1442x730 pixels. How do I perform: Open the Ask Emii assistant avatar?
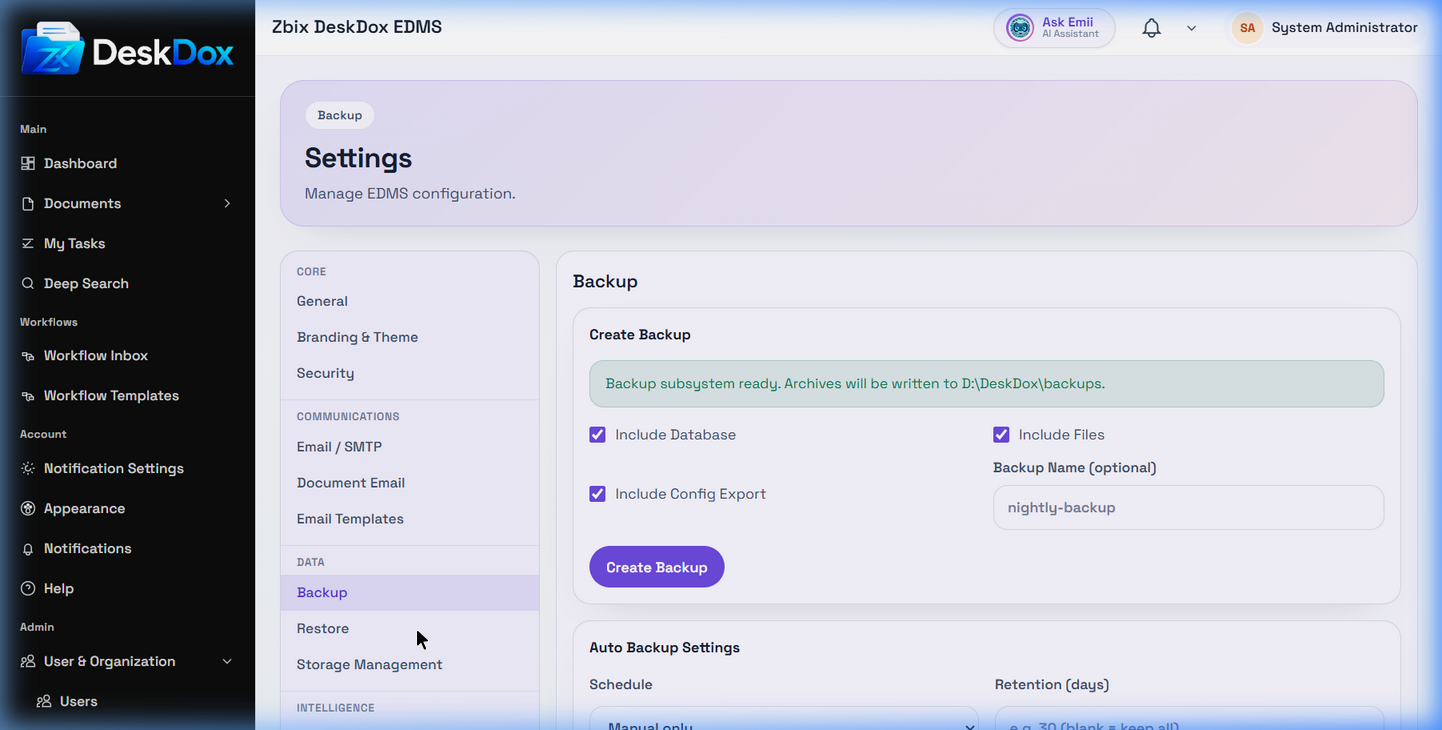point(1020,28)
